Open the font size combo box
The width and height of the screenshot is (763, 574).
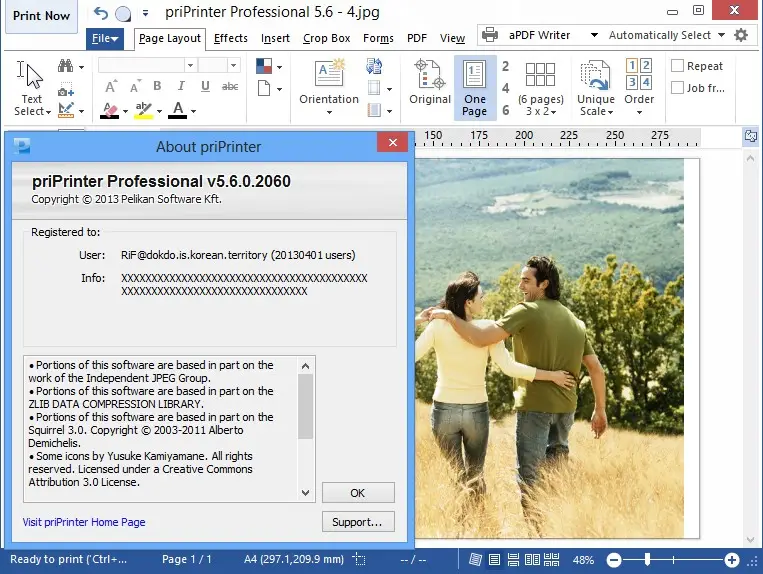[218, 65]
